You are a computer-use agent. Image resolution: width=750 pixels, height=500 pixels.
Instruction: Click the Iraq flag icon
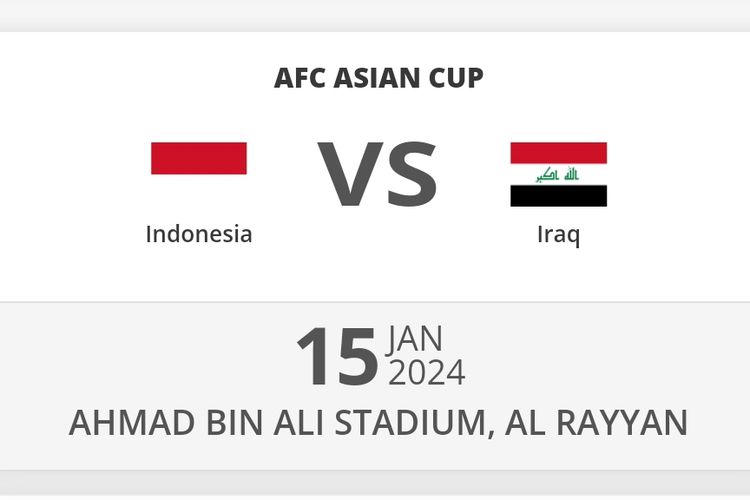[559, 174]
